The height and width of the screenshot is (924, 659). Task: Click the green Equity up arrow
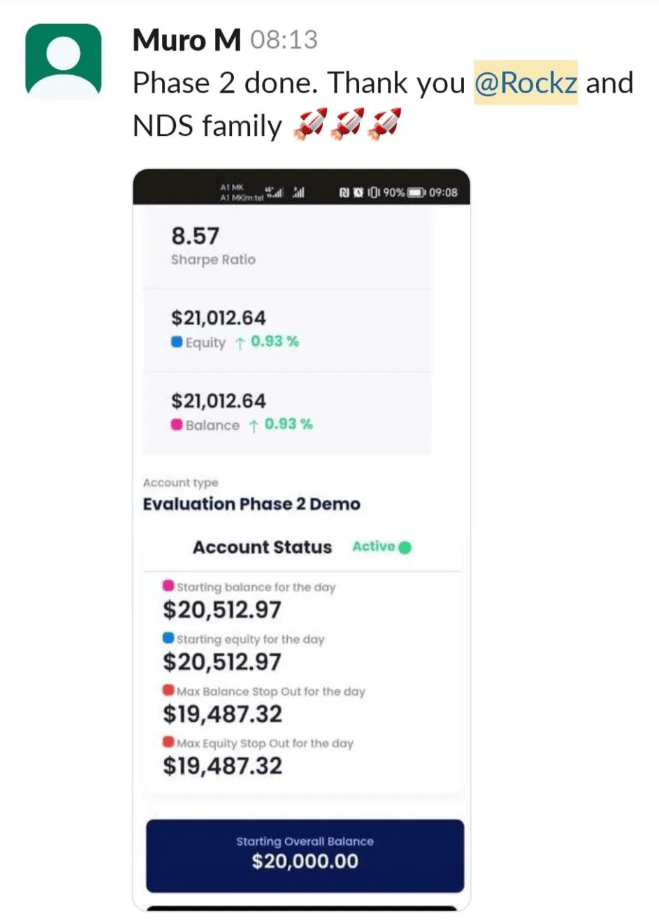[240, 343]
